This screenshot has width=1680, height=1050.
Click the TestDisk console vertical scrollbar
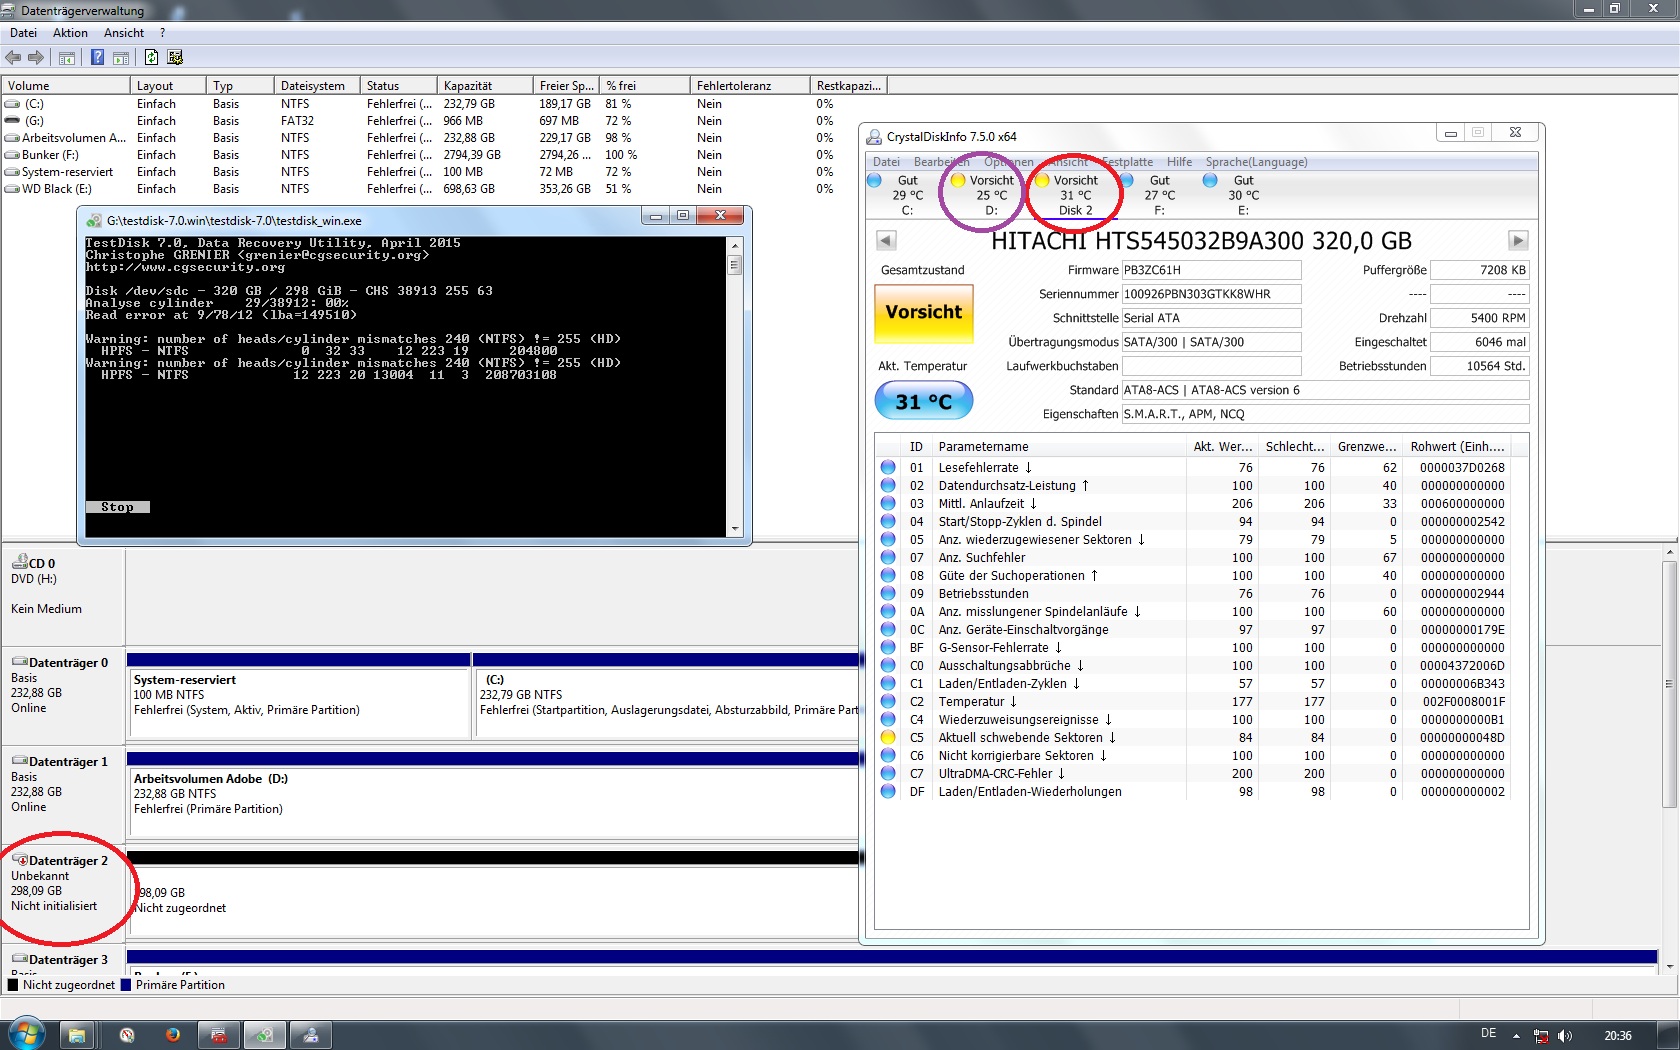pyautogui.click(x=735, y=386)
